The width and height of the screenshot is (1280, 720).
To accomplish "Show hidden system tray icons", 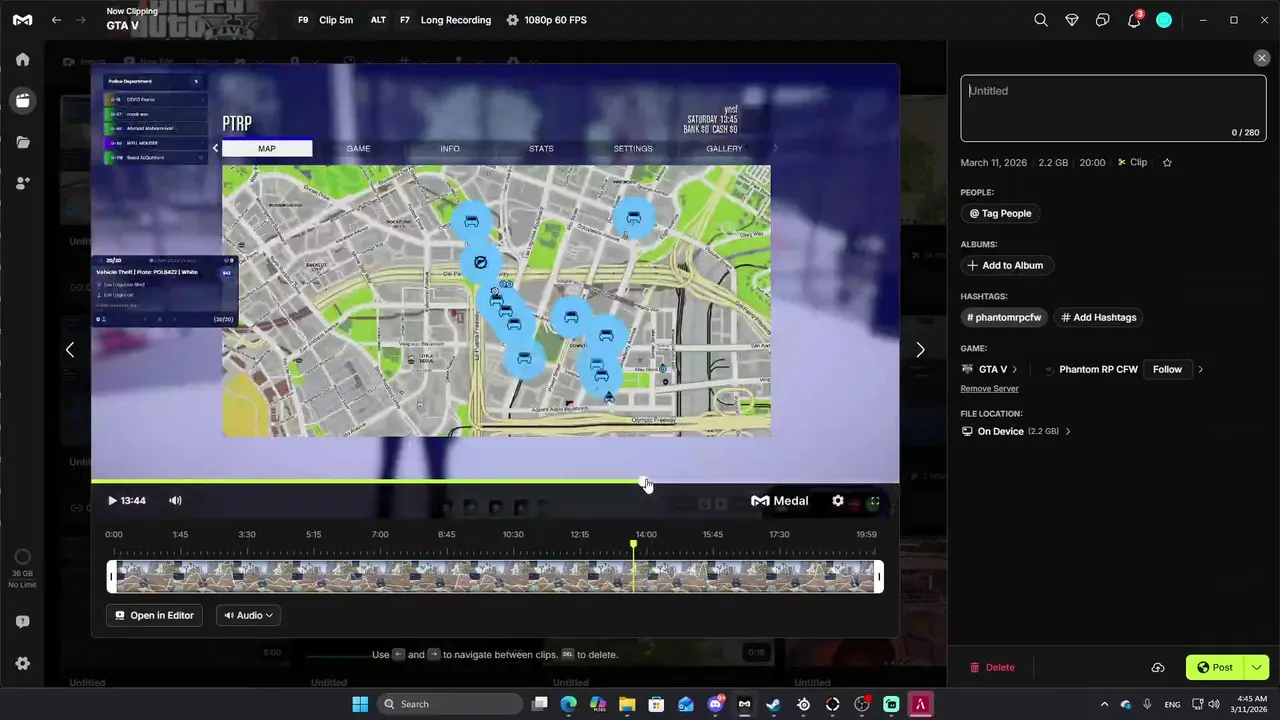I will pos(1104,704).
